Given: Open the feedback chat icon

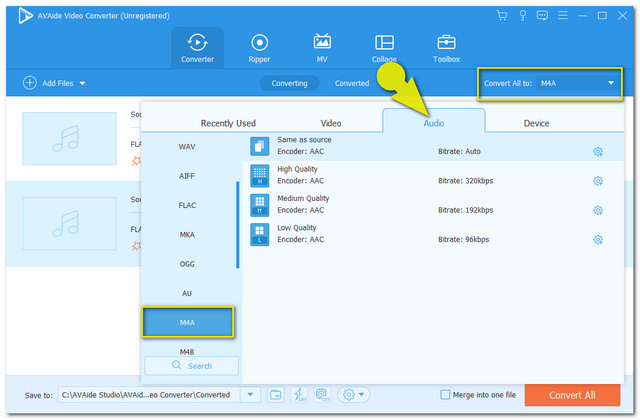Looking at the screenshot, I should point(542,16).
